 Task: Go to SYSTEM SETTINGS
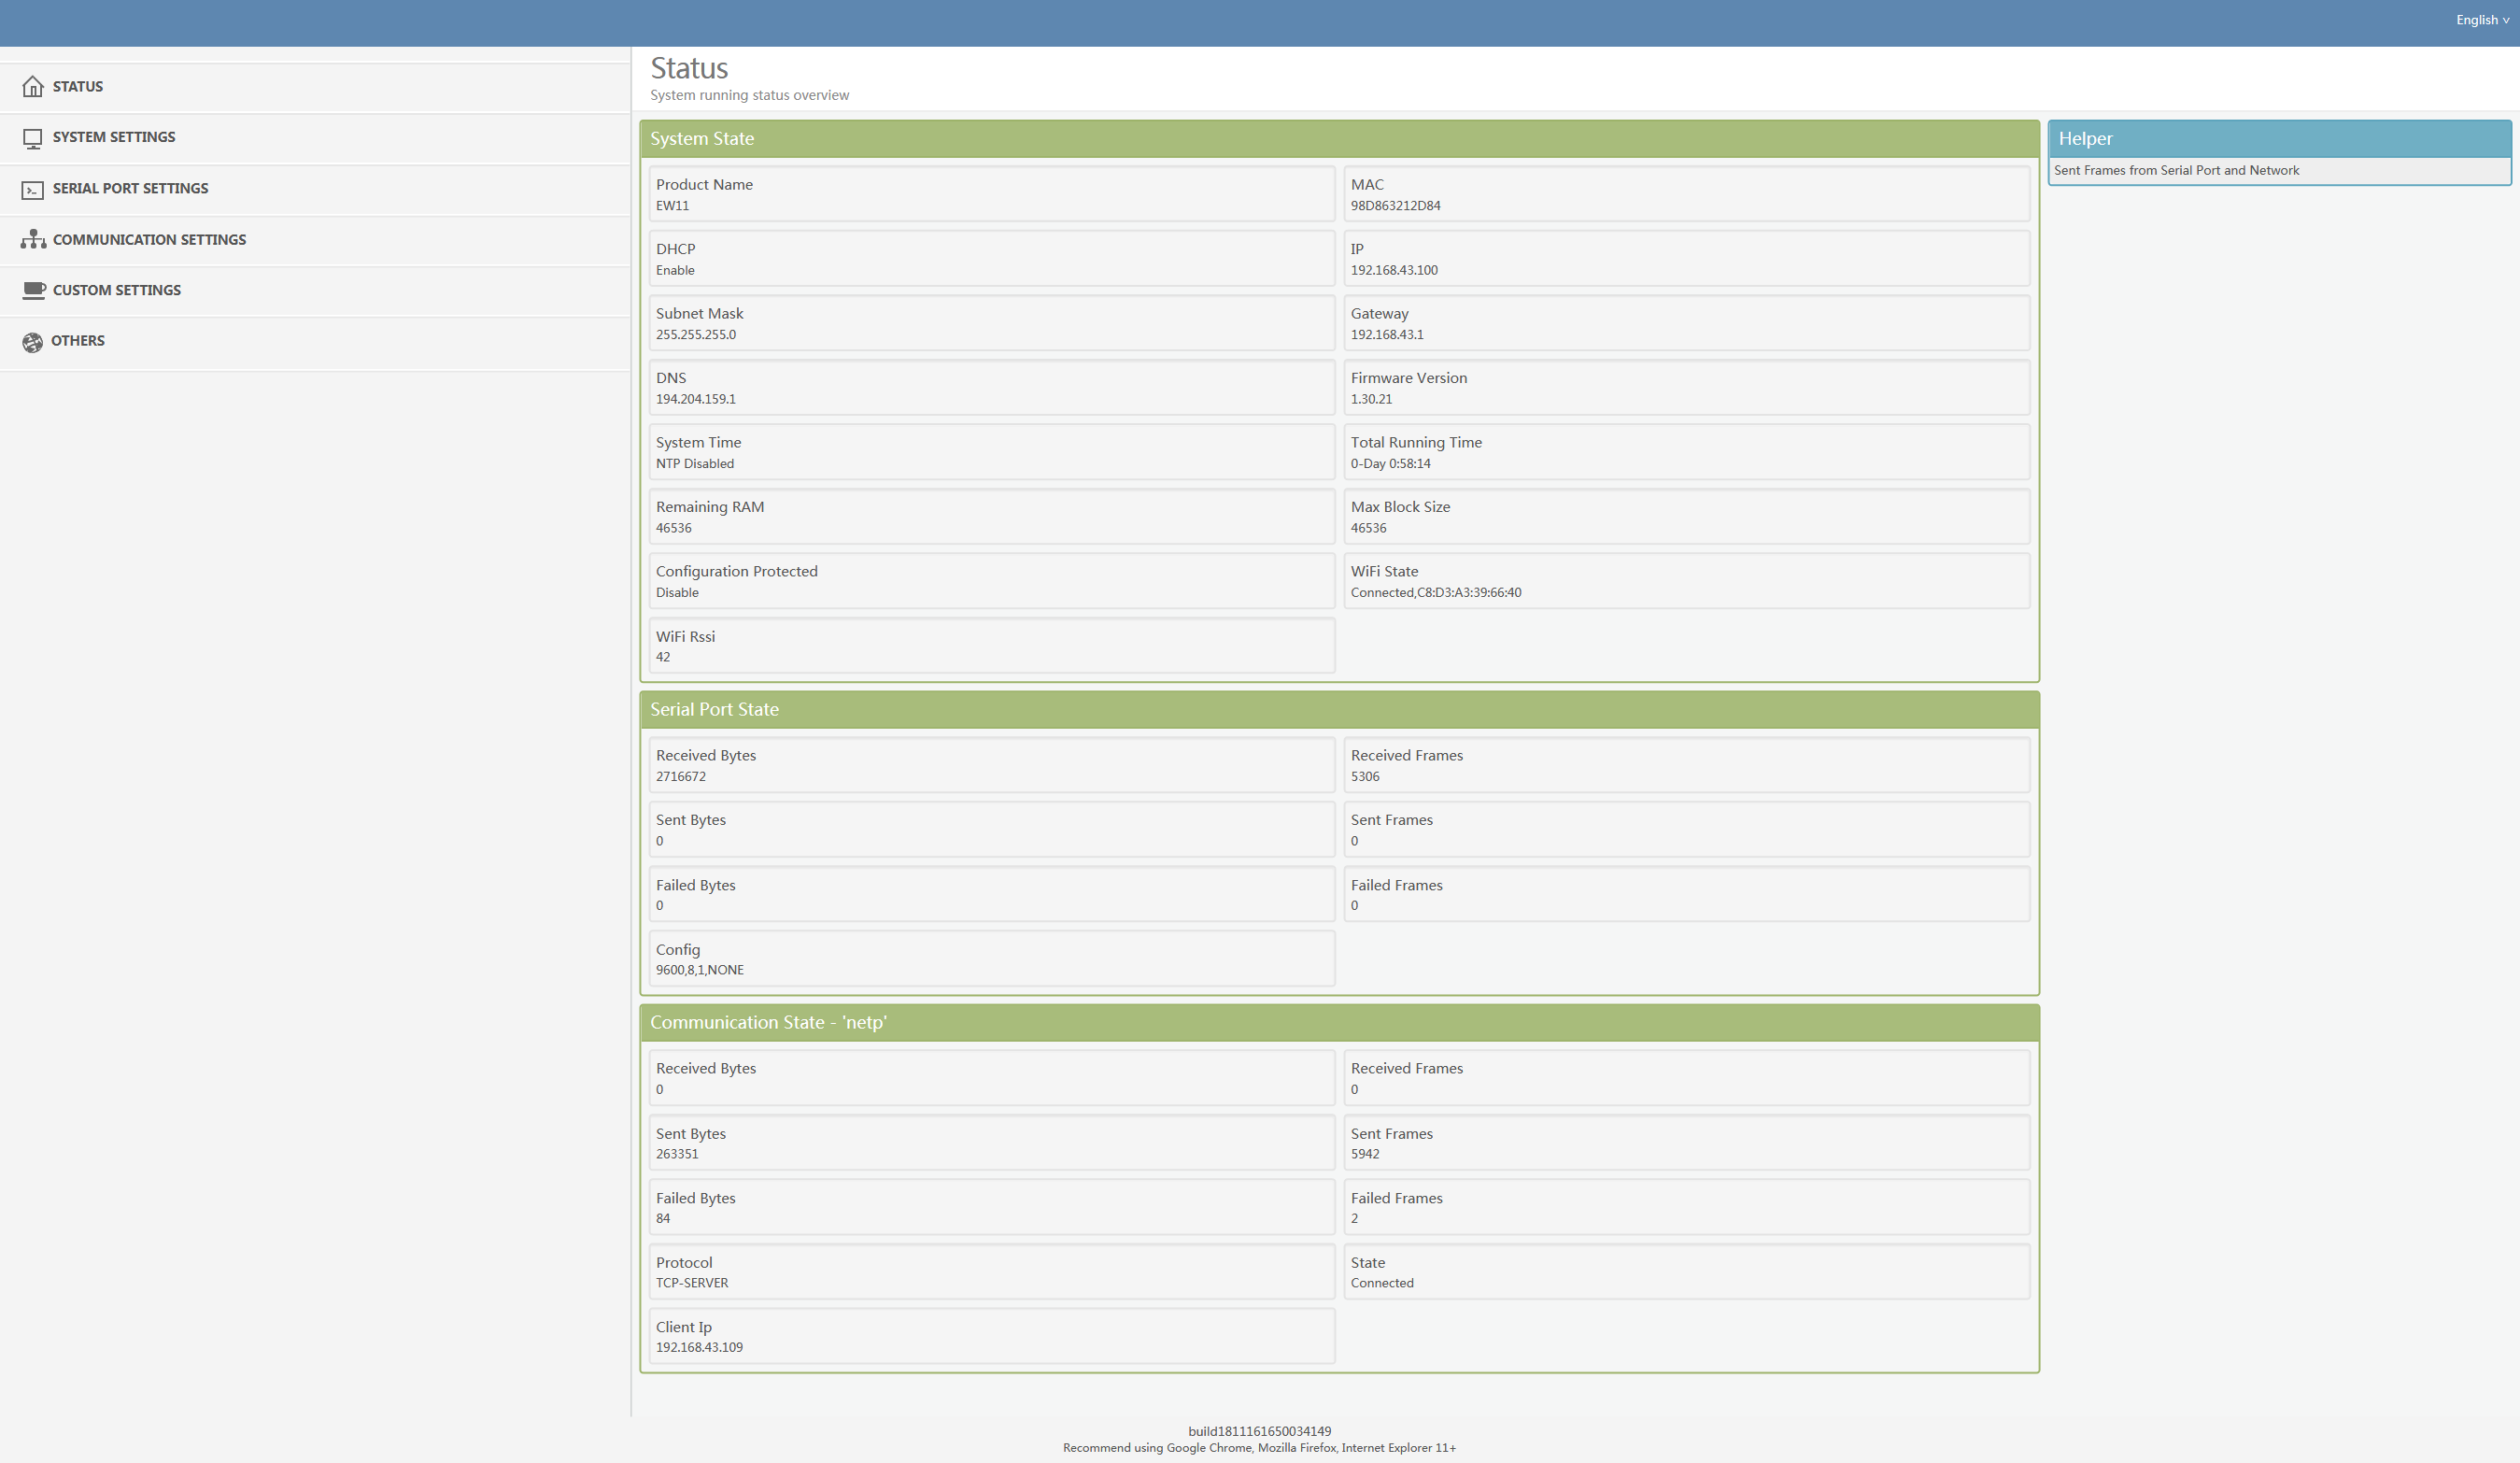pyautogui.click(x=315, y=138)
